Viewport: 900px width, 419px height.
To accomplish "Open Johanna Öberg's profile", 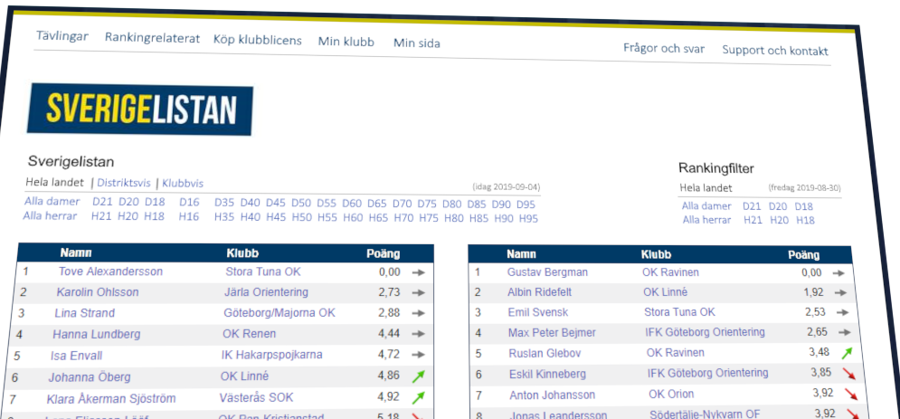I will pyautogui.click(x=90, y=377).
